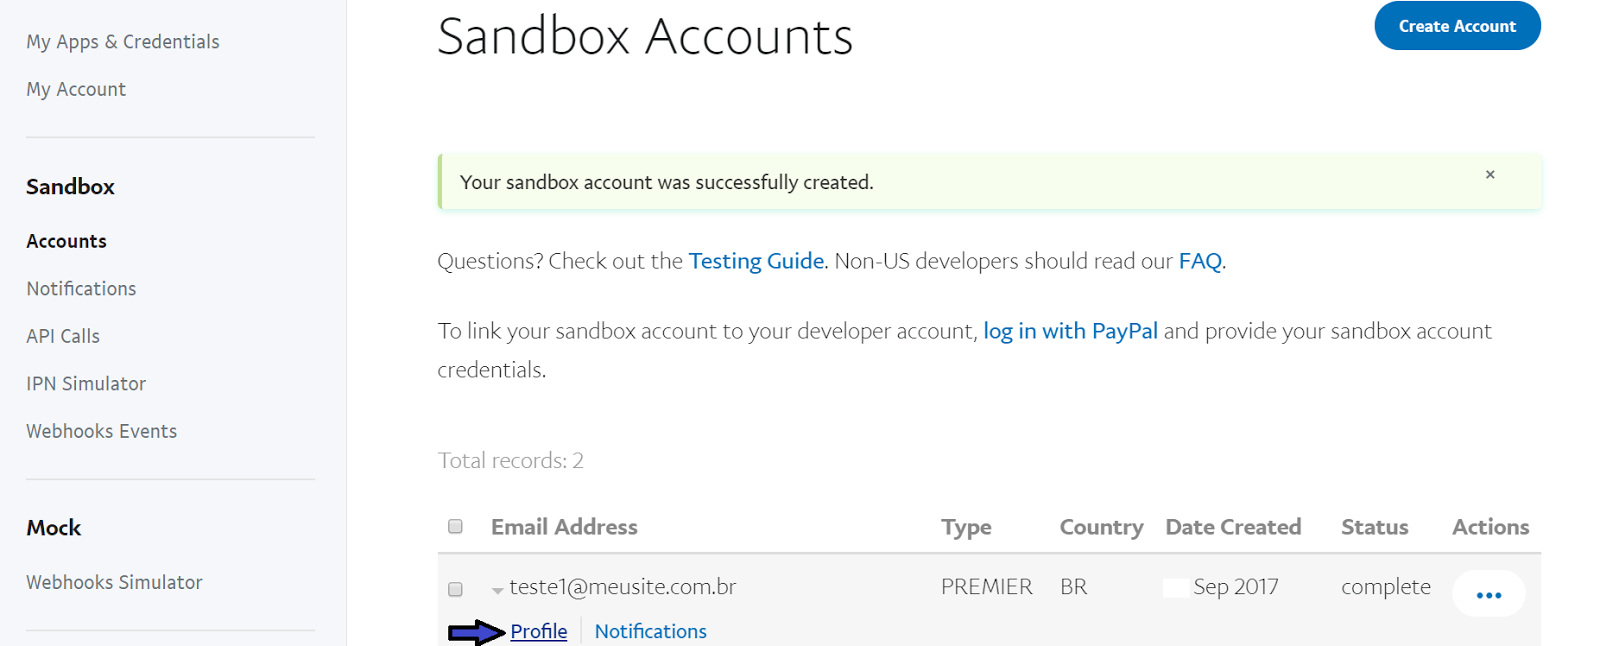The height and width of the screenshot is (646, 1600).
Task: Collapse the teste1@meusite.com.br row arrow
Action: point(497,591)
